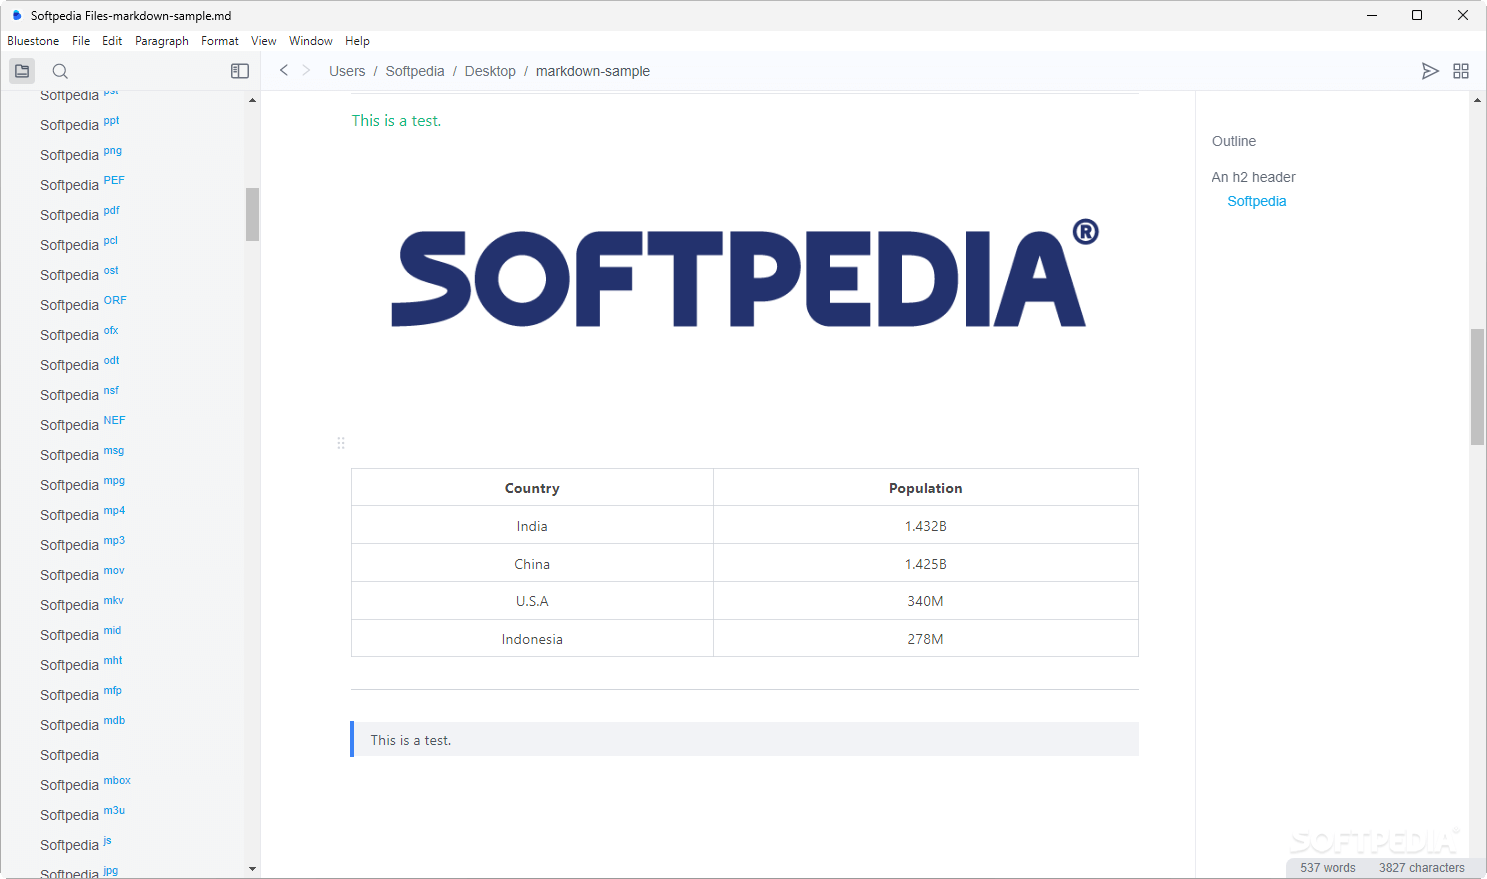This screenshot has height=879, width=1487.
Task: Click the markdown-sample breadcrumb
Action: pos(593,71)
